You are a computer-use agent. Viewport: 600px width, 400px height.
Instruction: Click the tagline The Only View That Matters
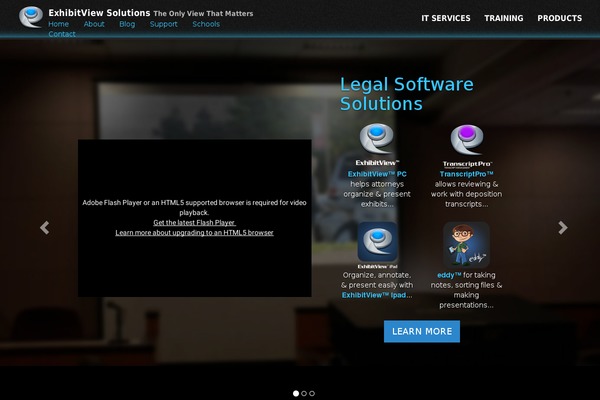pyautogui.click(x=203, y=13)
